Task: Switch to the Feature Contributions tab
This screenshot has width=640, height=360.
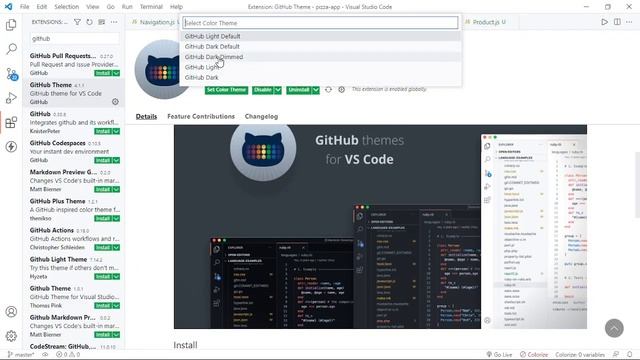Action: pos(201,116)
